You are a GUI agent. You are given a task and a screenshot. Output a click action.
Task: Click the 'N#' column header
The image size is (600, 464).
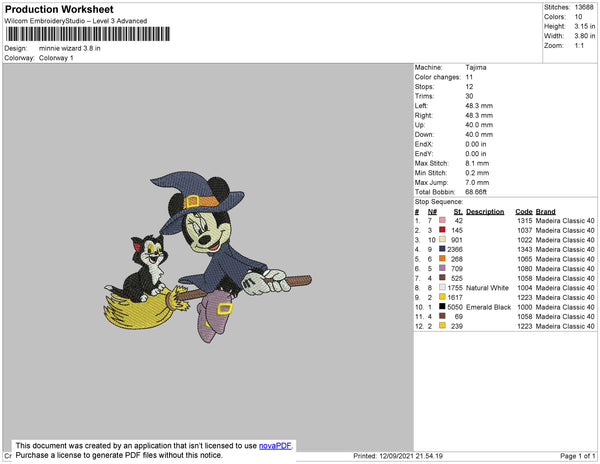coord(432,212)
